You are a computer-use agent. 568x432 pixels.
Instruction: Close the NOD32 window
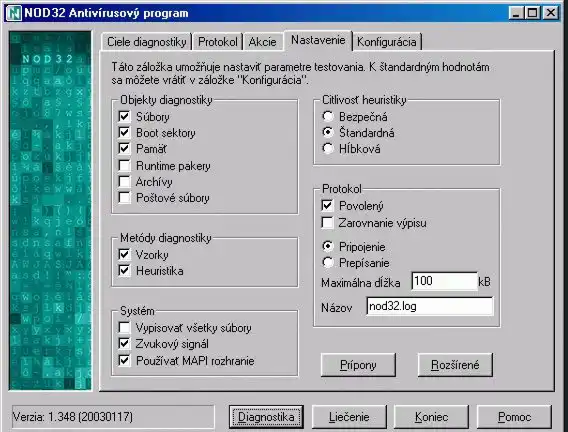(x=551, y=13)
